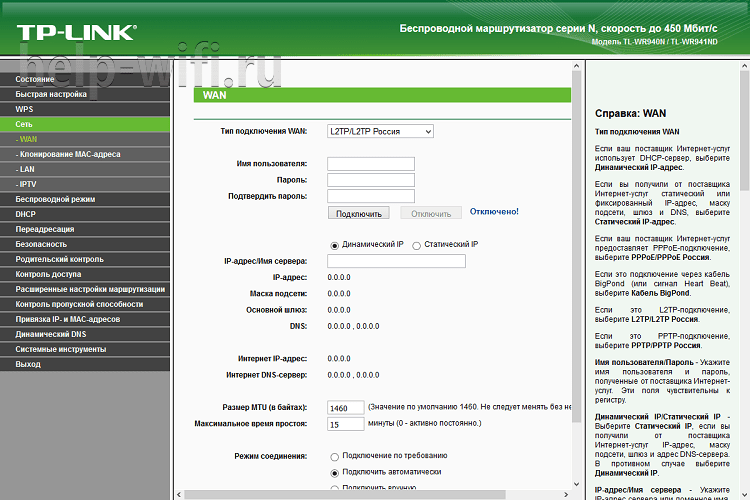The height and width of the screenshot is (500, 750).
Task: Open Контроль доступа section
Action: (x=85, y=274)
